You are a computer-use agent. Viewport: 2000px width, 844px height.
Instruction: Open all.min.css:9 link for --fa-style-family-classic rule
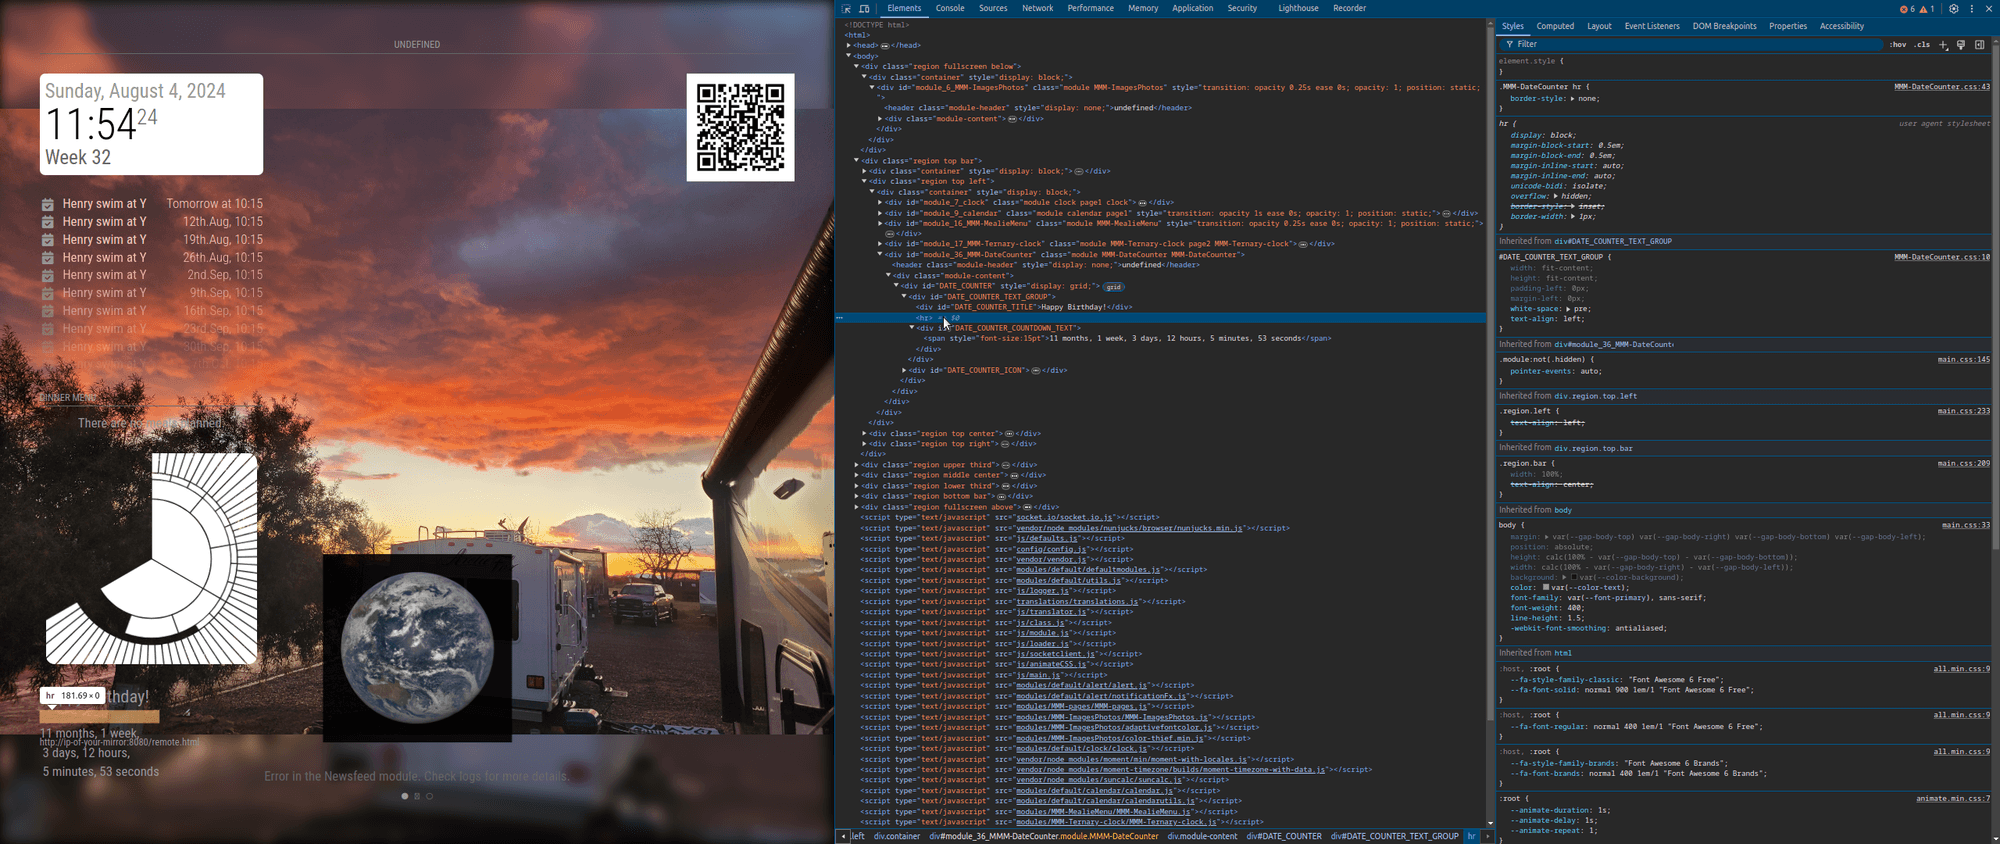tap(1961, 669)
